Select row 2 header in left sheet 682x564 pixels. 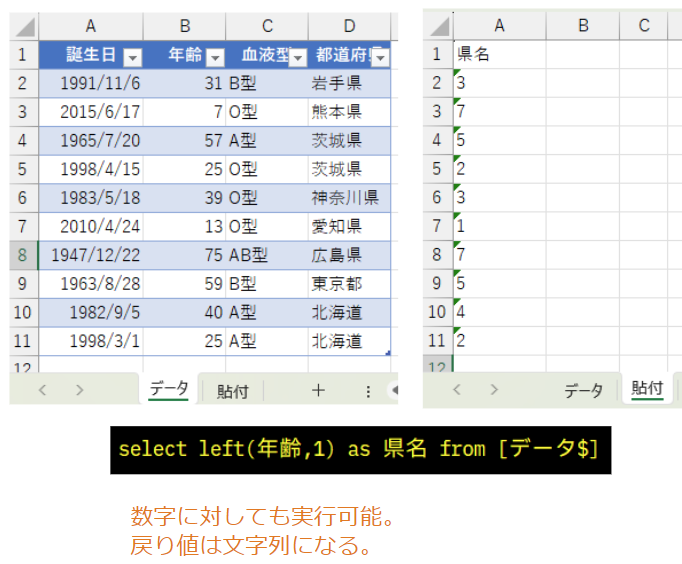(23, 83)
